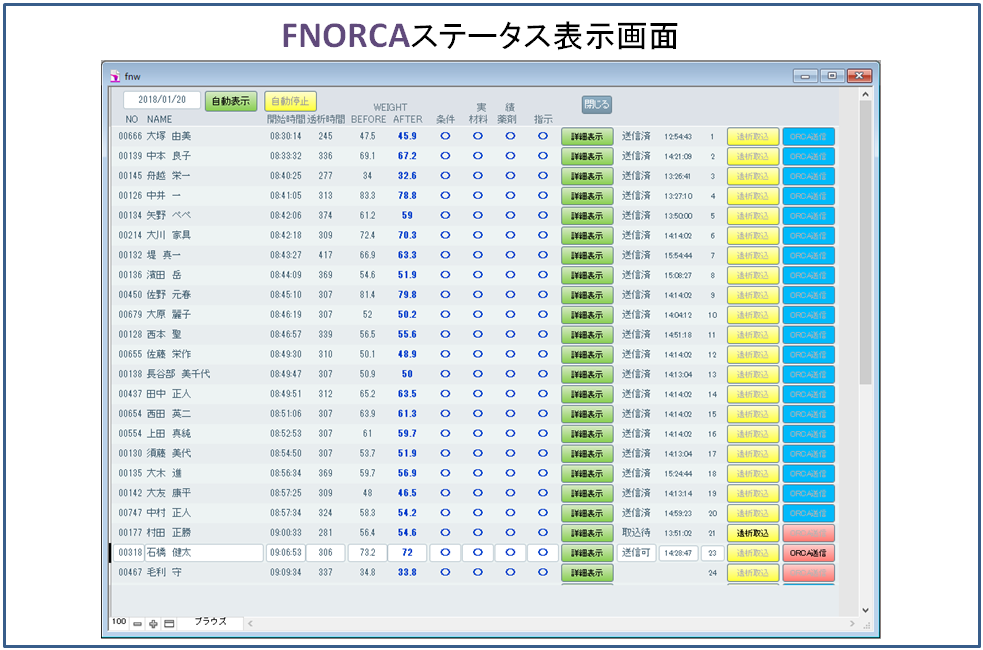Click the 石橋 健太 name field
983x650 pixels.
(204, 553)
